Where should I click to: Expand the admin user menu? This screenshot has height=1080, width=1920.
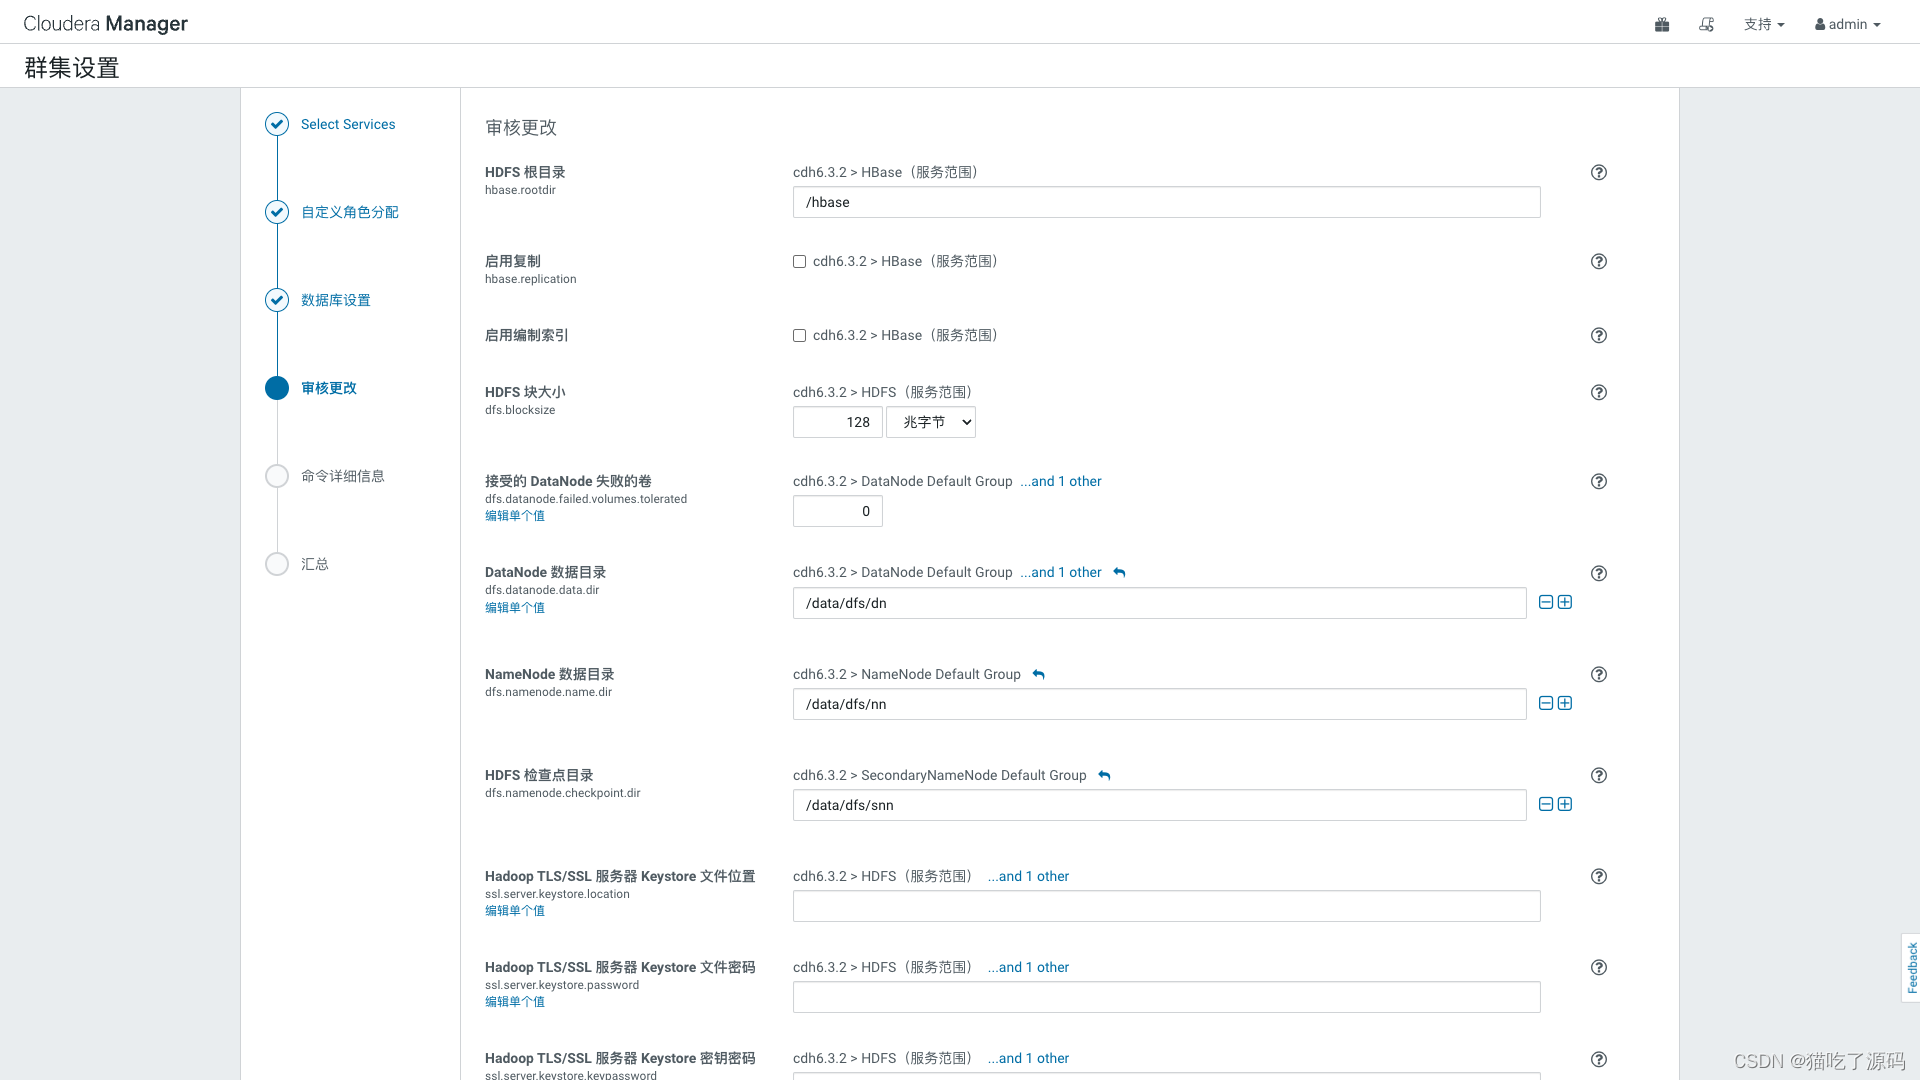click(x=1847, y=24)
